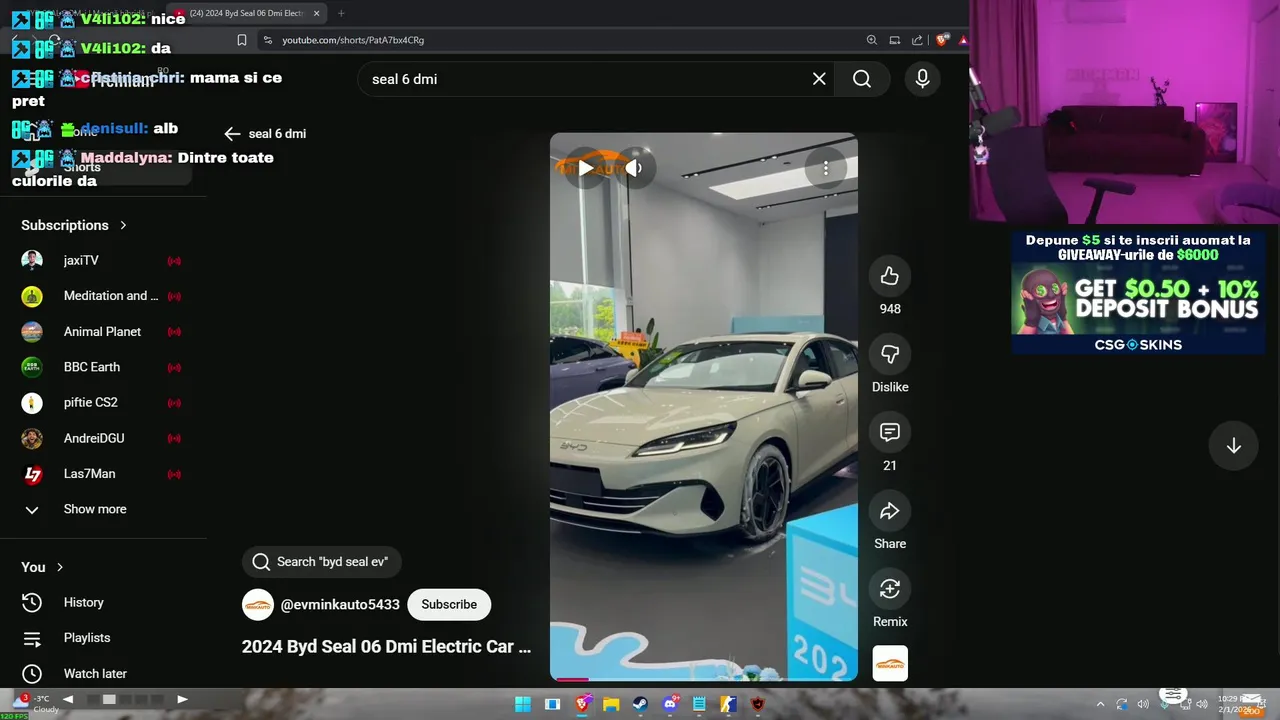Click the Search "byd seal ev" chip

click(321, 562)
